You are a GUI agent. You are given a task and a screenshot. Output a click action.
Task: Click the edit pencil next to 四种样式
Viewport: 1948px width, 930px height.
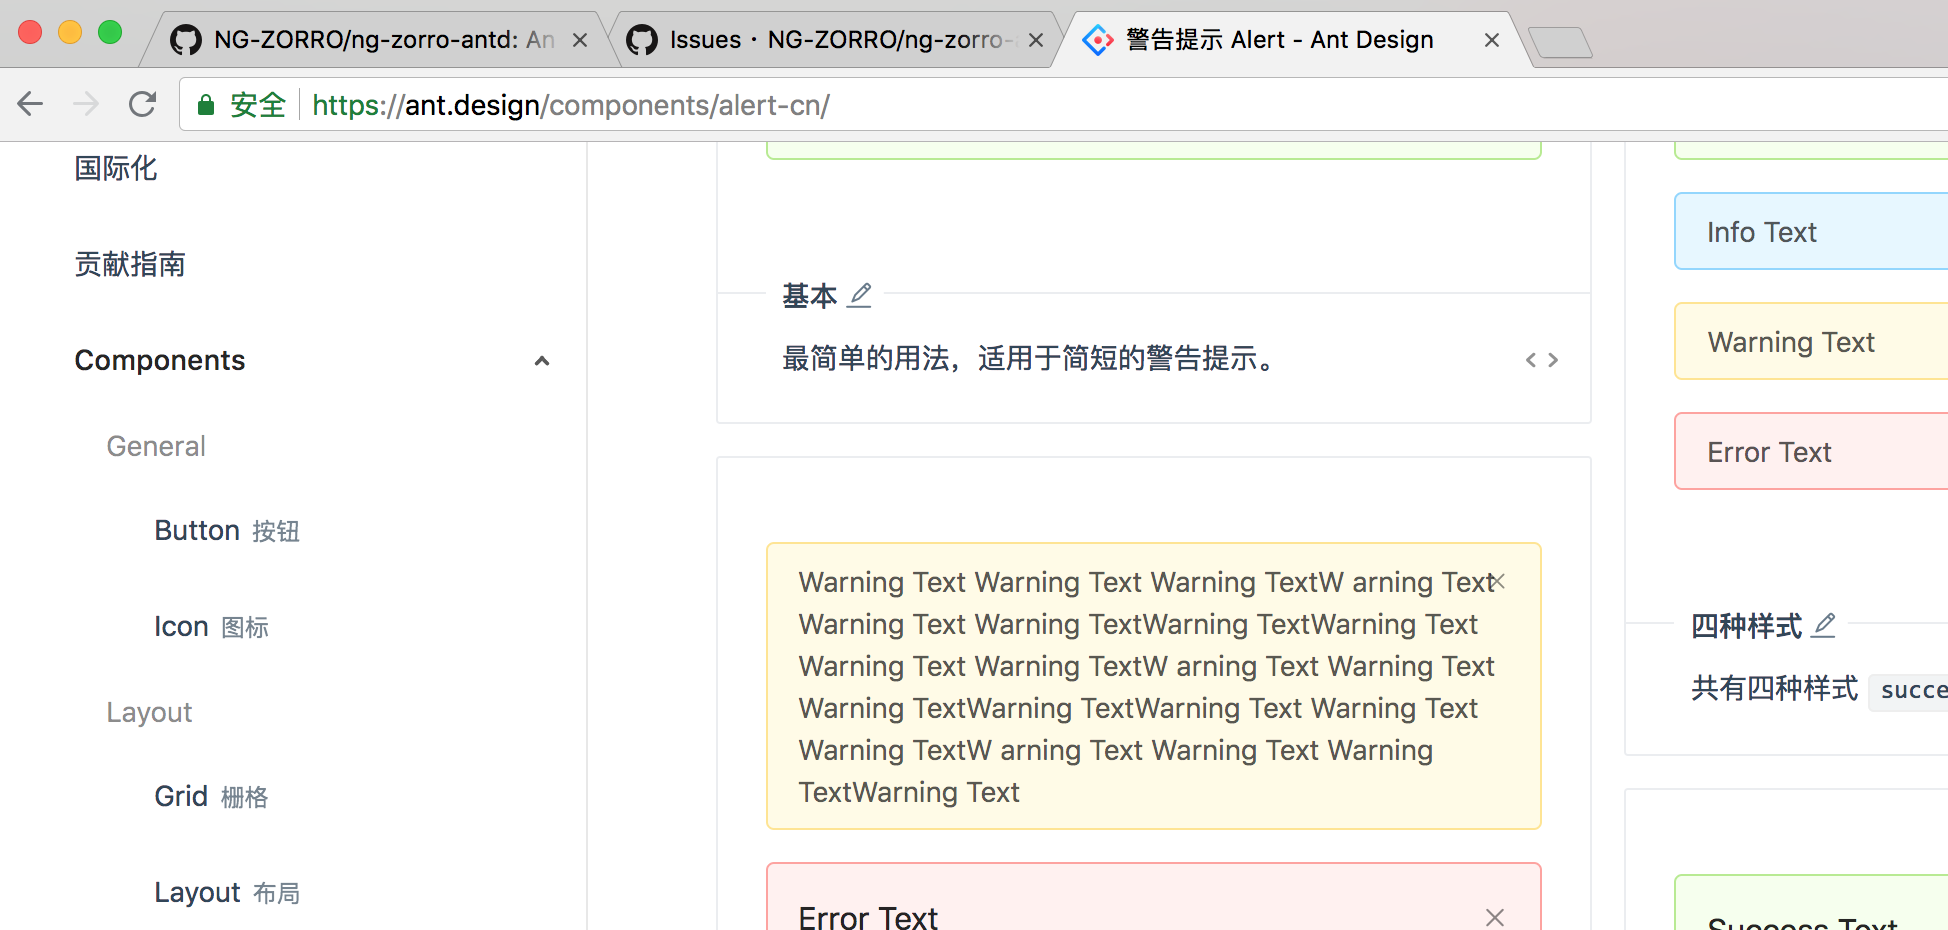click(1824, 625)
